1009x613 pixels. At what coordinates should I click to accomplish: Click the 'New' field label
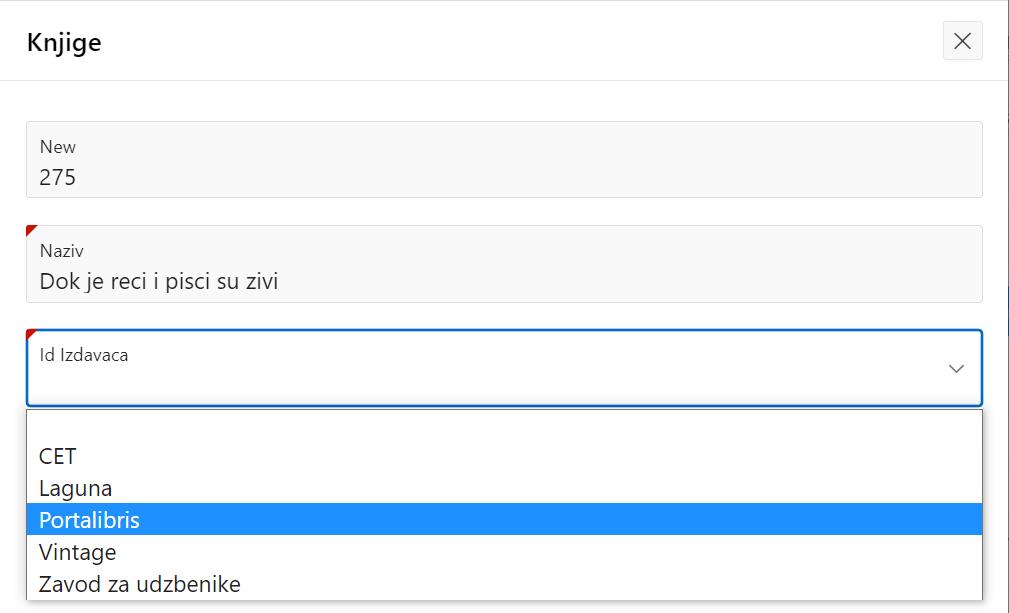point(58,147)
